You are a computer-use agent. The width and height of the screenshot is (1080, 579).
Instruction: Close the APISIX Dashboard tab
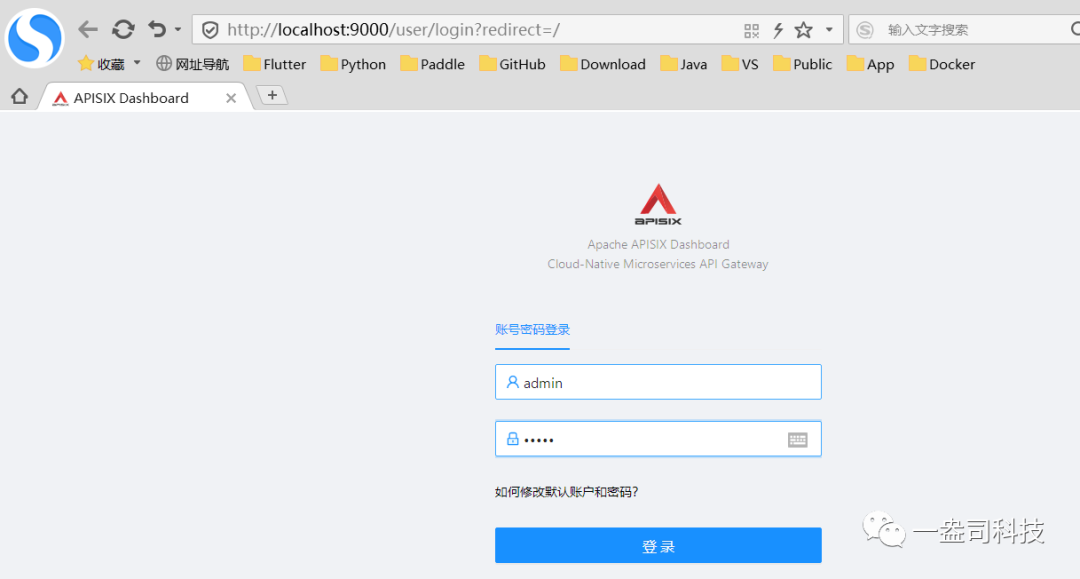231,98
